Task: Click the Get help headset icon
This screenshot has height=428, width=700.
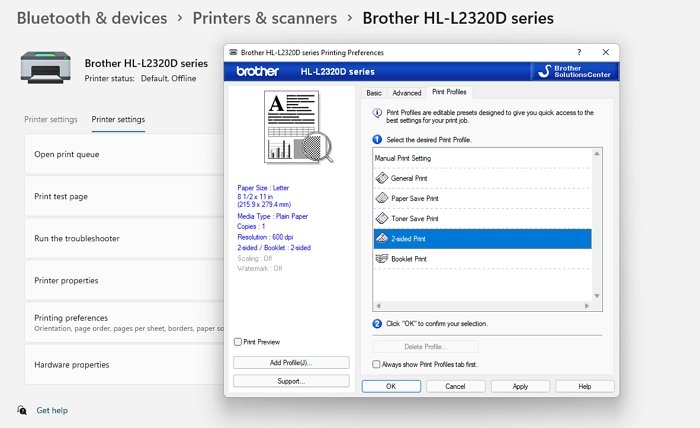Action: coord(21,410)
